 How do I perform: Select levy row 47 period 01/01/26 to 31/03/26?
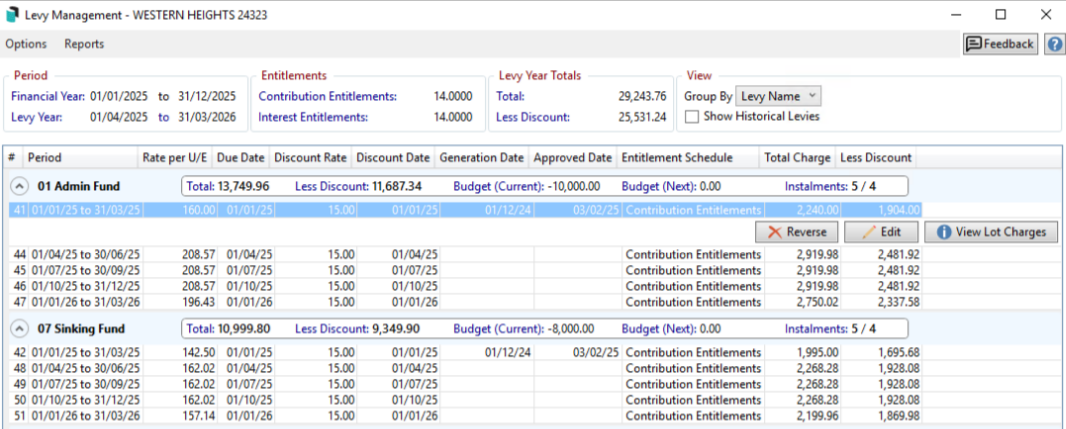coord(464,301)
